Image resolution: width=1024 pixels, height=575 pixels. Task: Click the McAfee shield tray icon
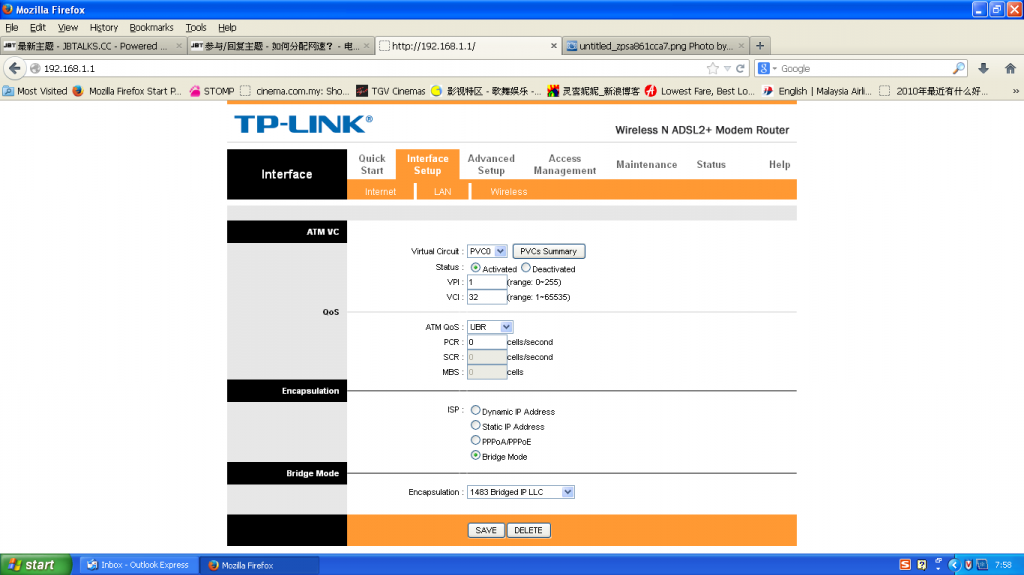click(967, 565)
